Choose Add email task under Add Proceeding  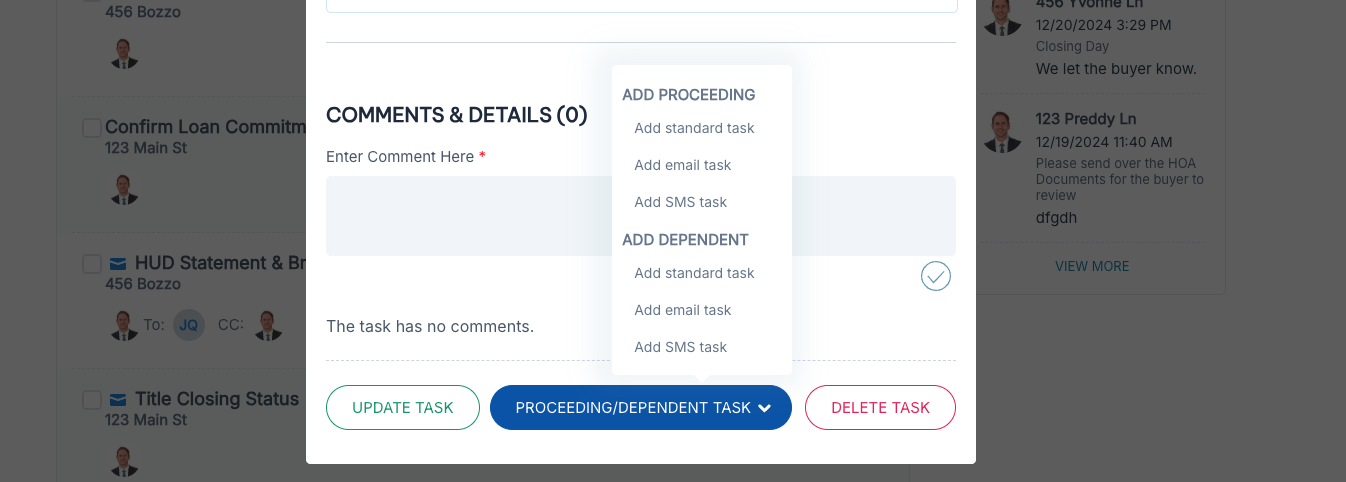683,165
